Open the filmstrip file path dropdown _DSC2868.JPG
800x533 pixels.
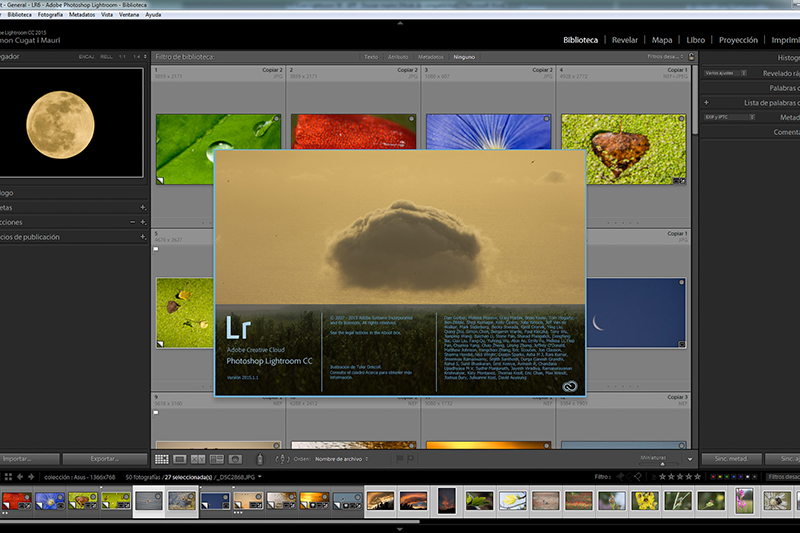coord(240,477)
